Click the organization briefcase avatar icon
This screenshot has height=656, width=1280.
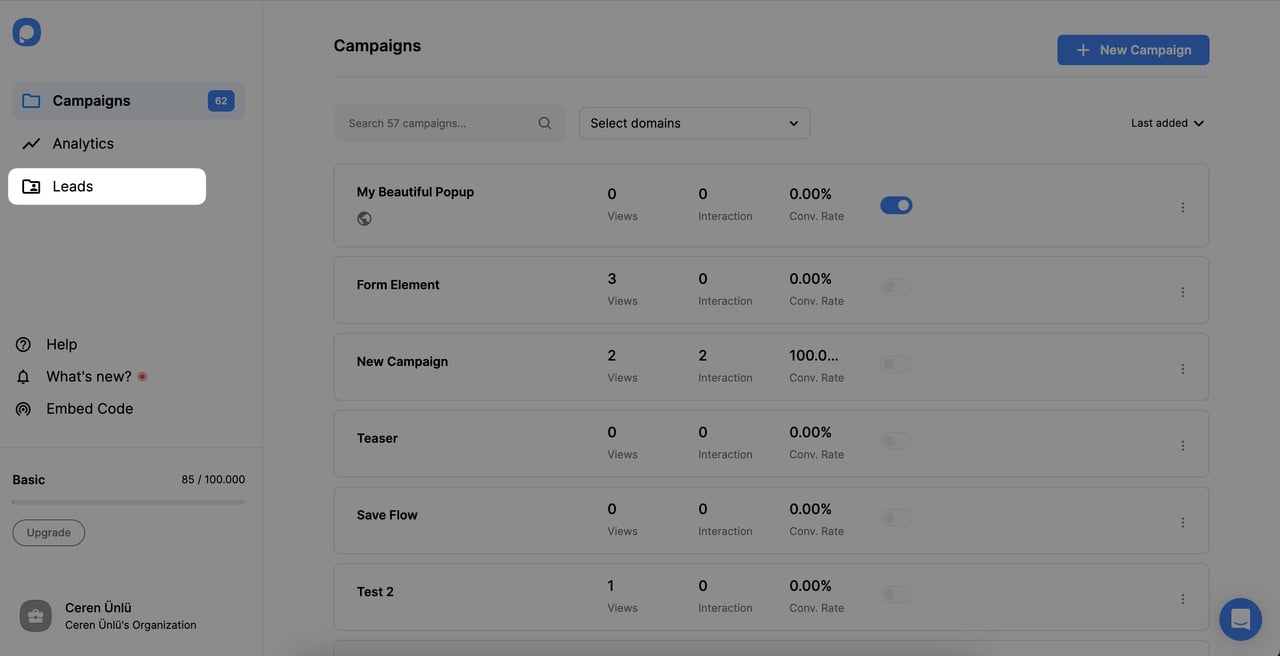35,616
